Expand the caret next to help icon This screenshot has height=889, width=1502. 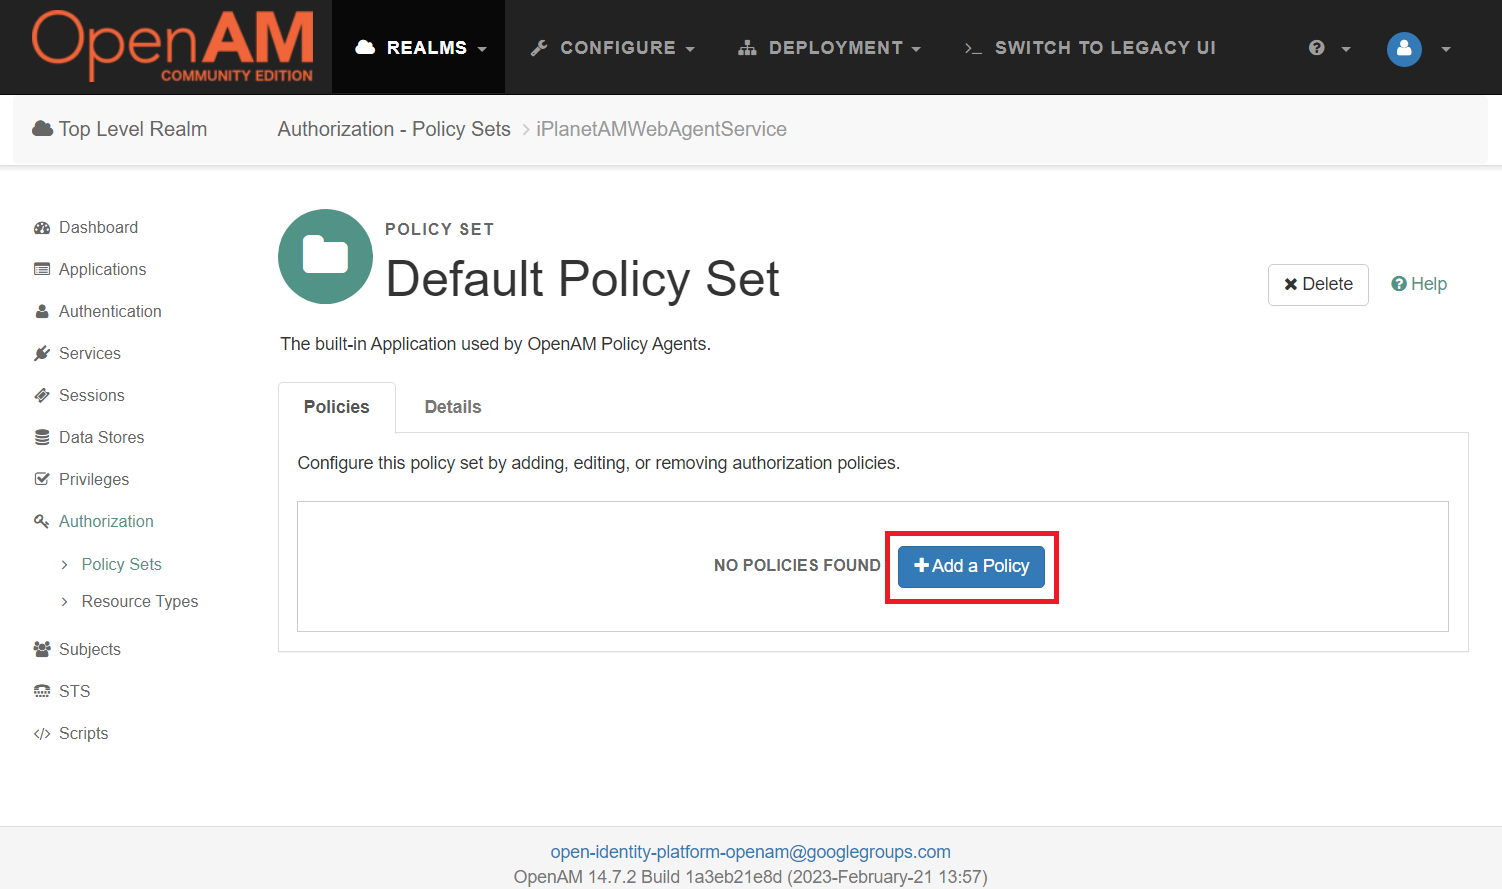(x=1346, y=49)
